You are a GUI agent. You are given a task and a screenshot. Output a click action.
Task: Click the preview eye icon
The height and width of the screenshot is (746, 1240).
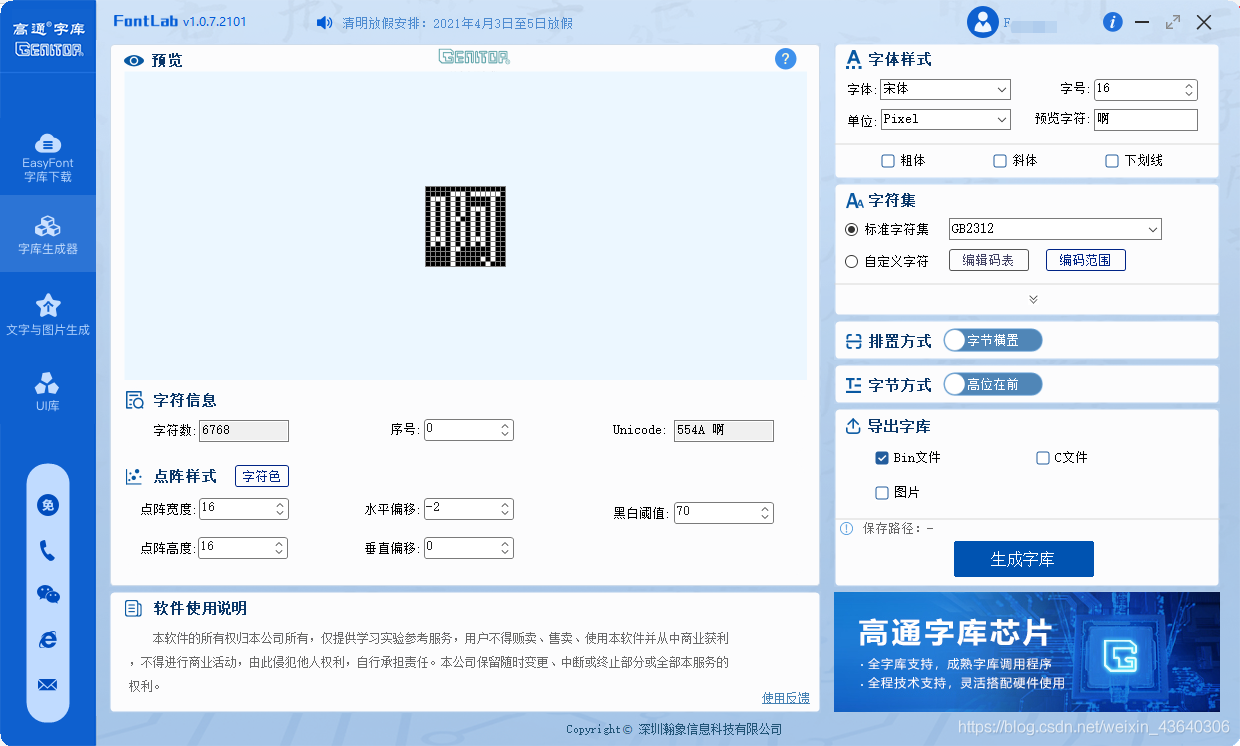(134, 60)
